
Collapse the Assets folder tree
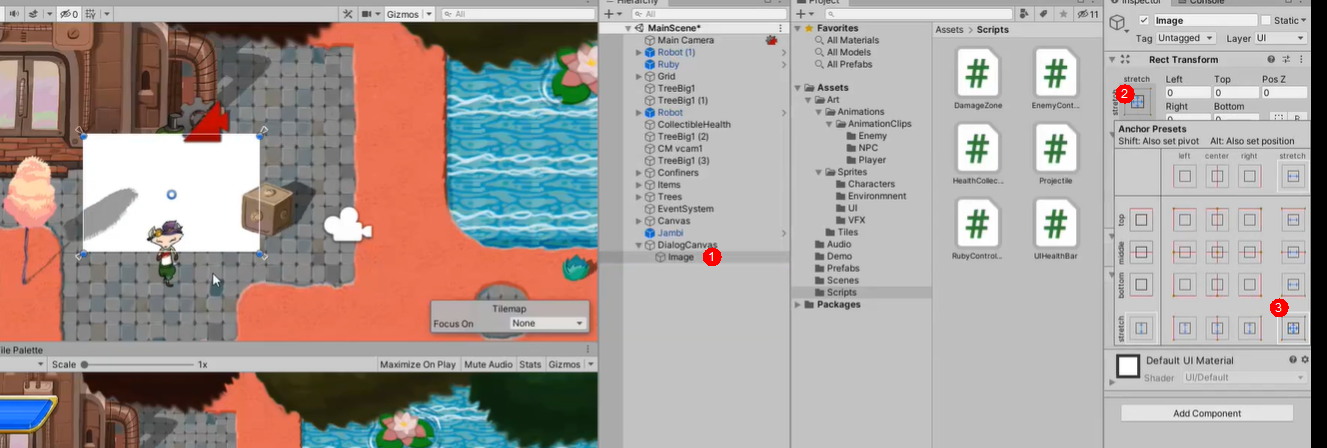point(798,88)
